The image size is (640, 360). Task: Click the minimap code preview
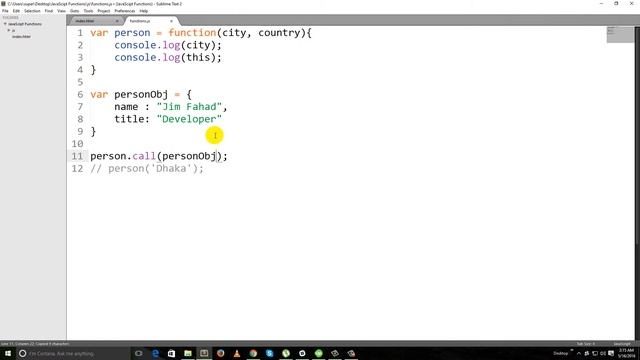[620, 35]
